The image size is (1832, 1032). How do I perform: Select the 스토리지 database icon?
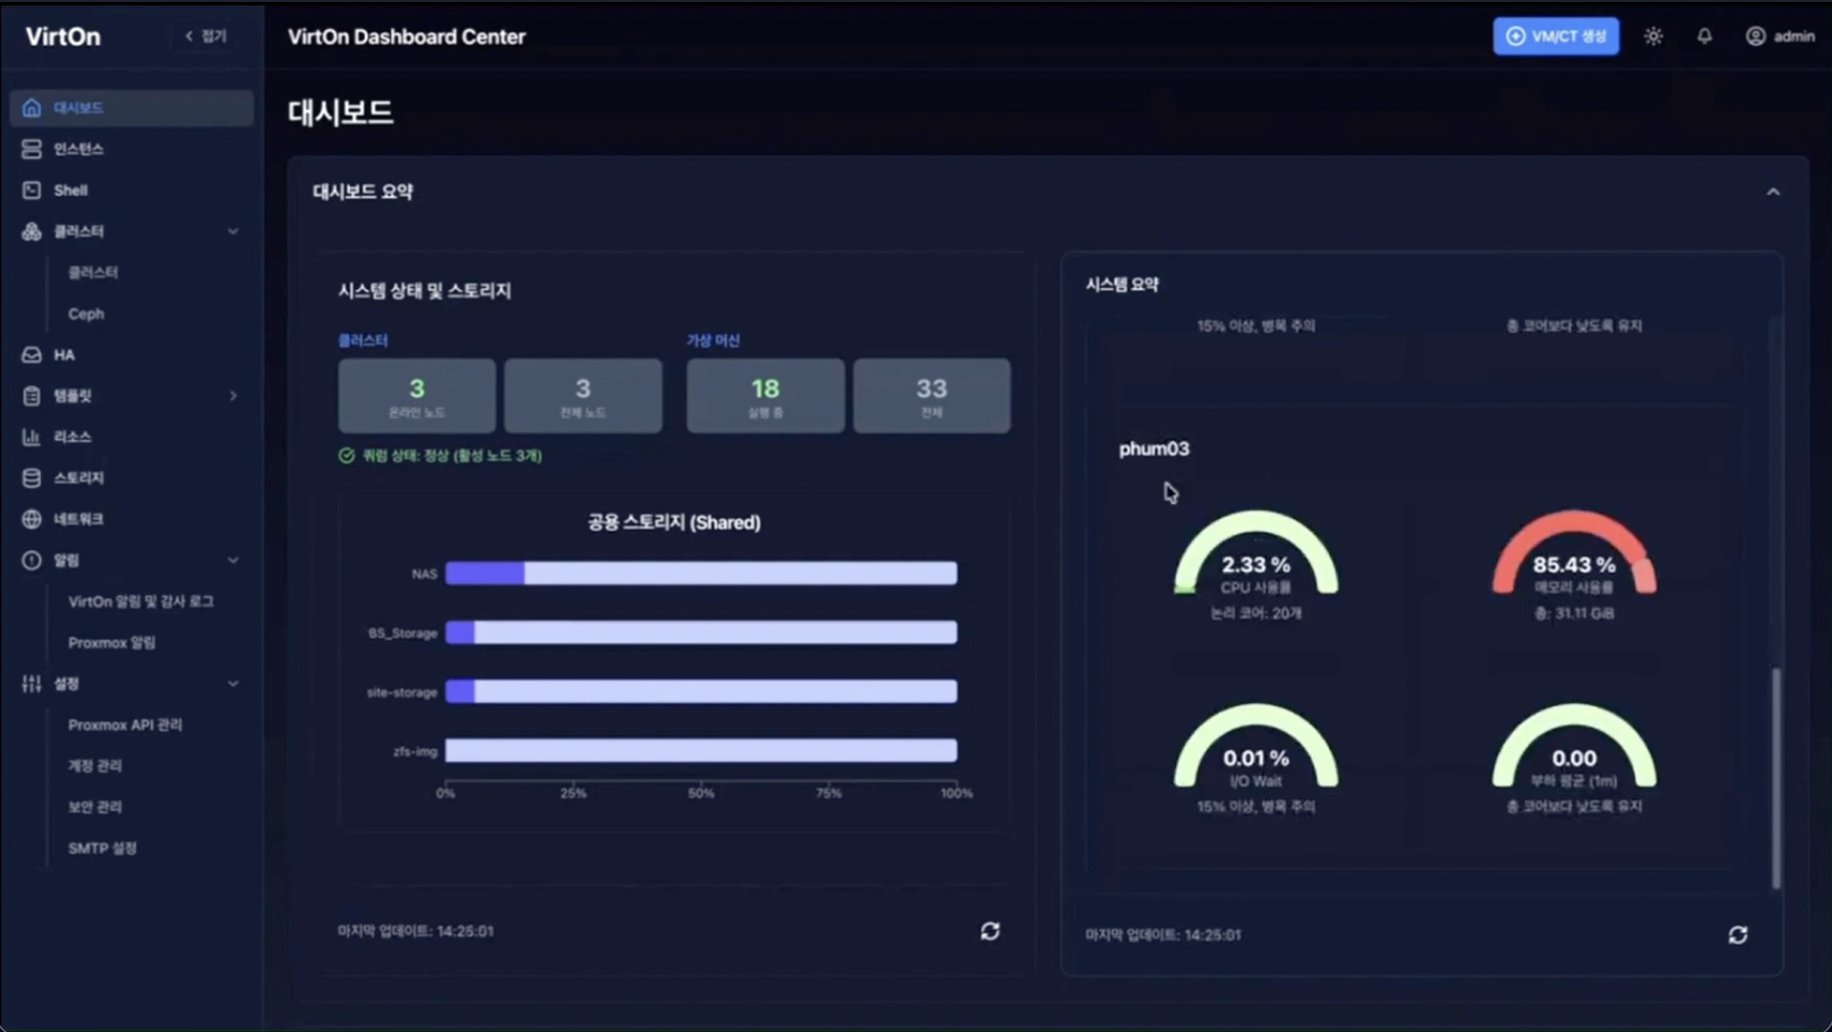pos(32,478)
